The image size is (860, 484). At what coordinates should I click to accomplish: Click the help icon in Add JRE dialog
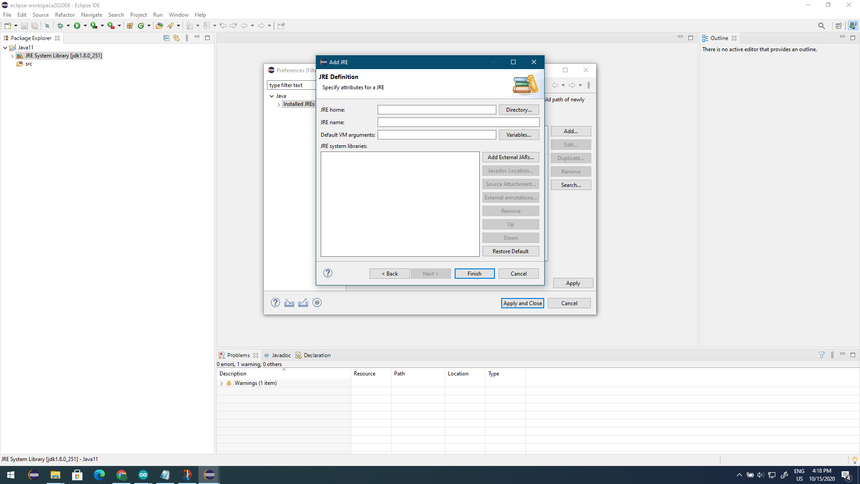(x=327, y=273)
